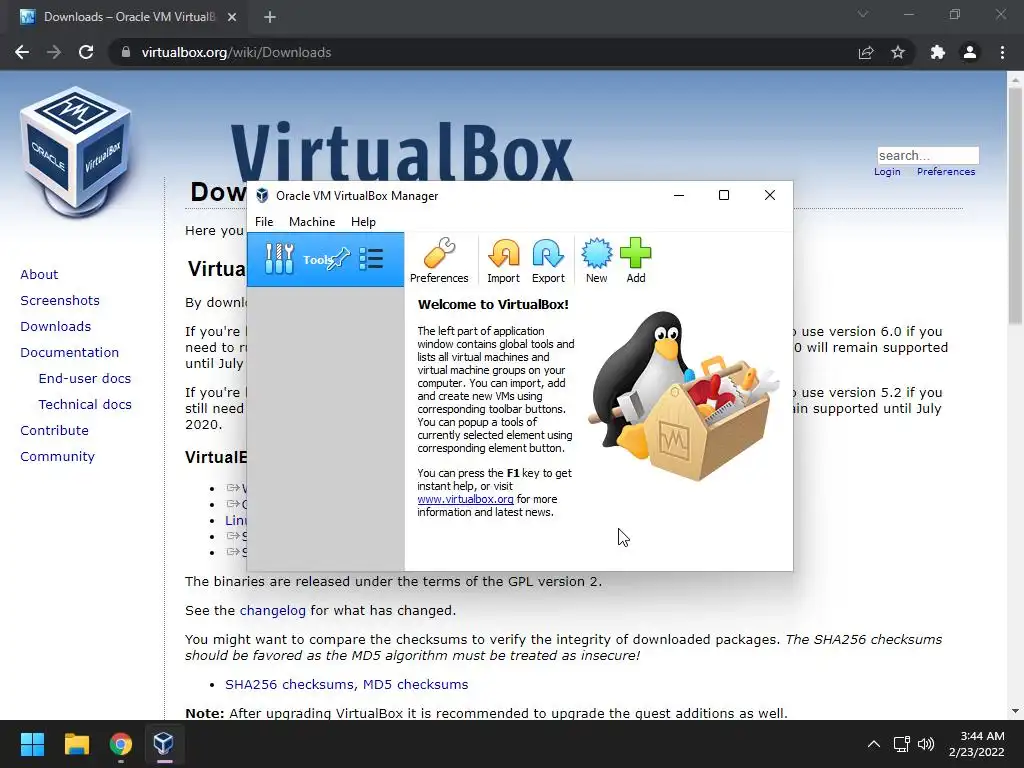Click SHA256 checksums link
The width and height of the screenshot is (1024, 768).
click(291, 684)
